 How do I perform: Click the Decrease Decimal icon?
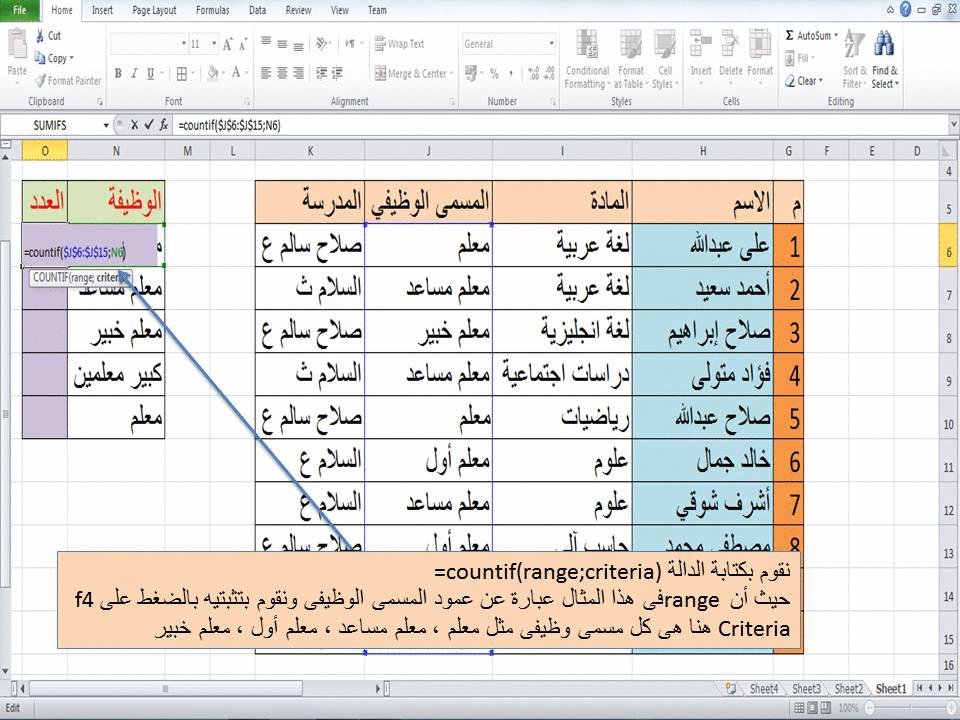pos(549,73)
